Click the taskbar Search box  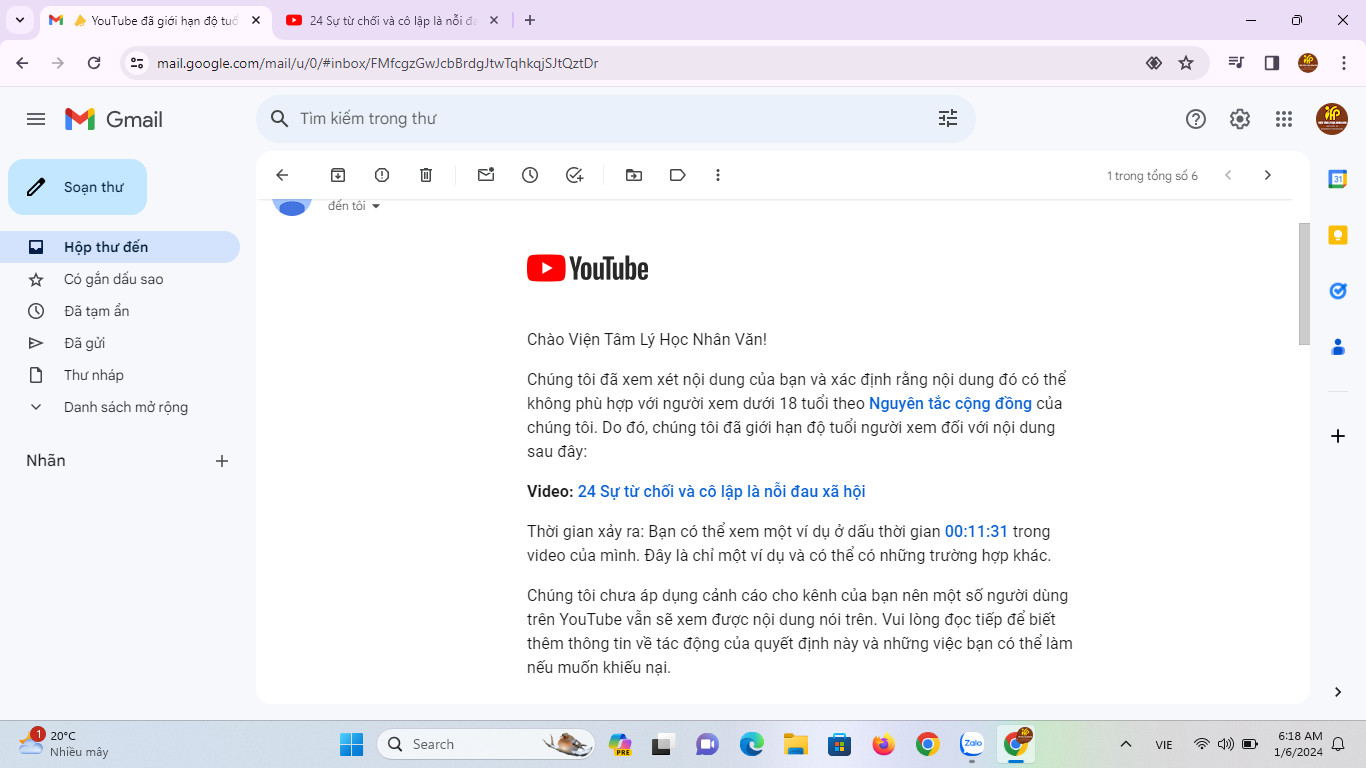pyautogui.click(x=486, y=744)
